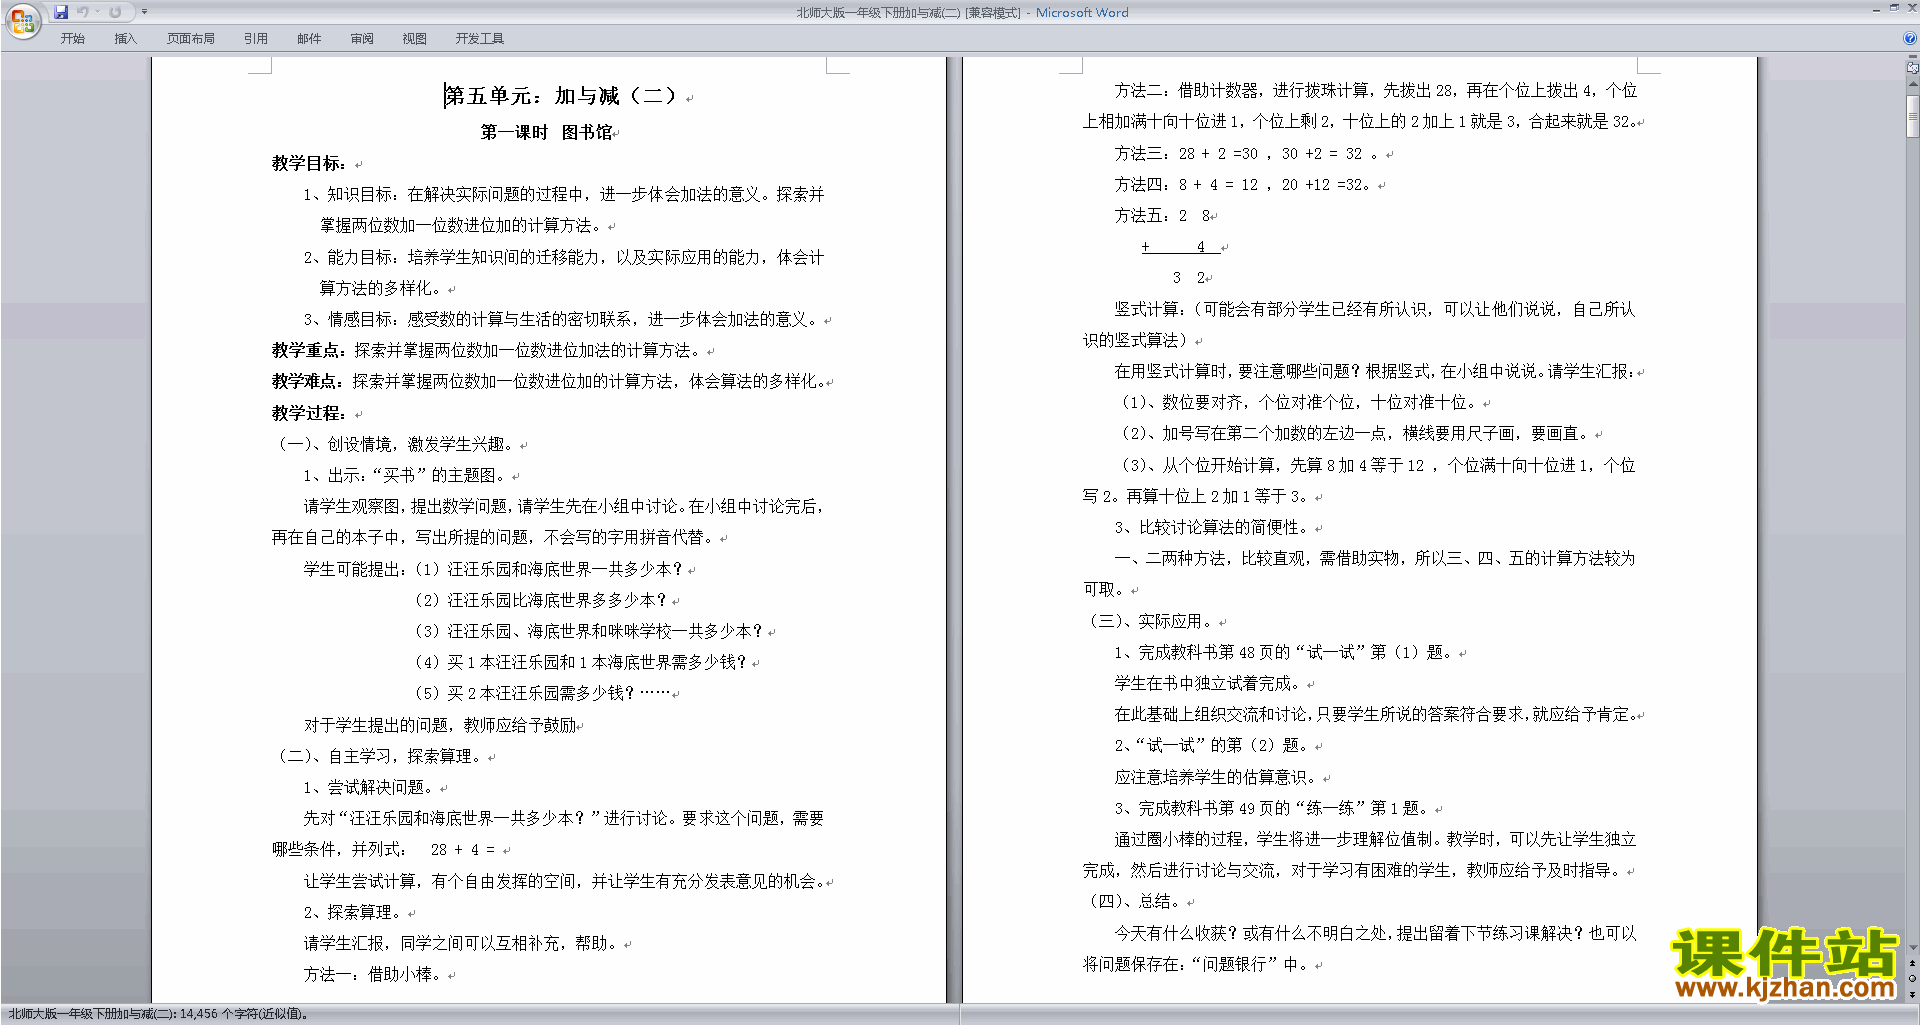Viewport: 1920px width, 1025px height.
Task: Open the 引用 ribbon tab
Action: point(255,39)
